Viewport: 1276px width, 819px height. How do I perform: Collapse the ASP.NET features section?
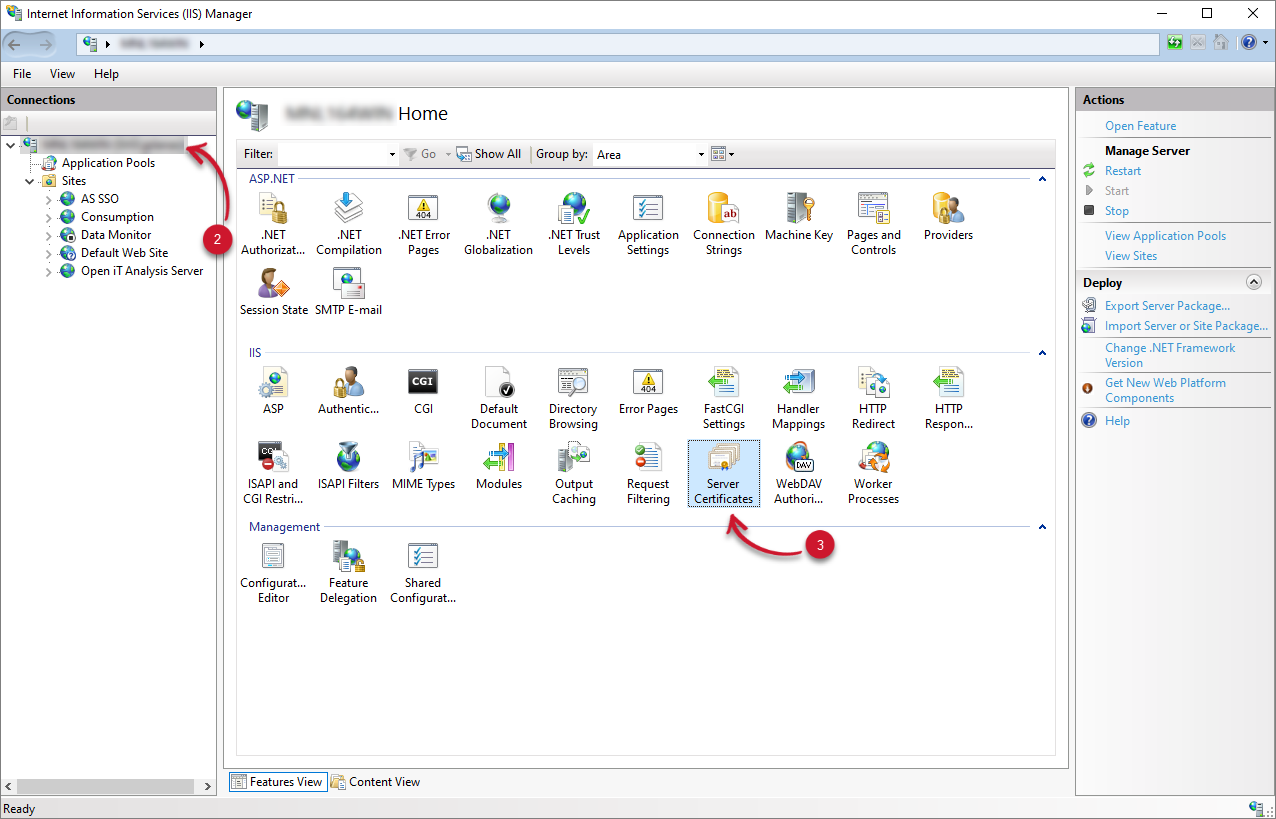click(1041, 178)
